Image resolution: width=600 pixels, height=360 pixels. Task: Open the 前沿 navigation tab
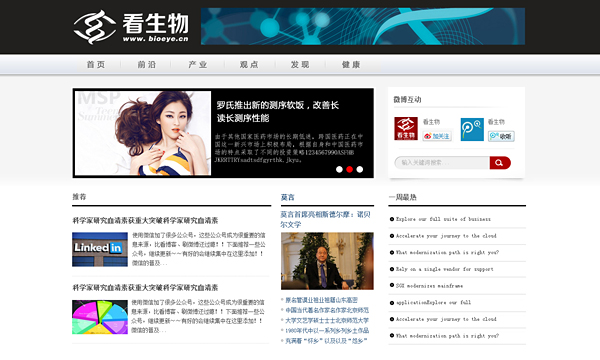pos(147,65)
